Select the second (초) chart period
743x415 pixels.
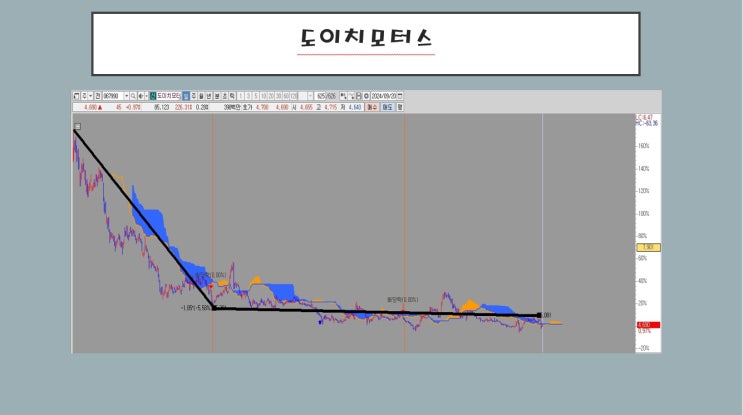point(225,96)
